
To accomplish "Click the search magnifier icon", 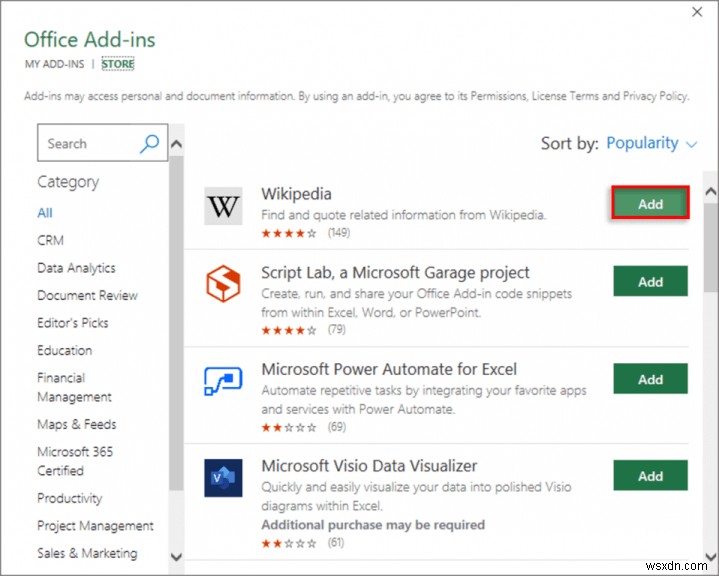I will click(149, 143).
